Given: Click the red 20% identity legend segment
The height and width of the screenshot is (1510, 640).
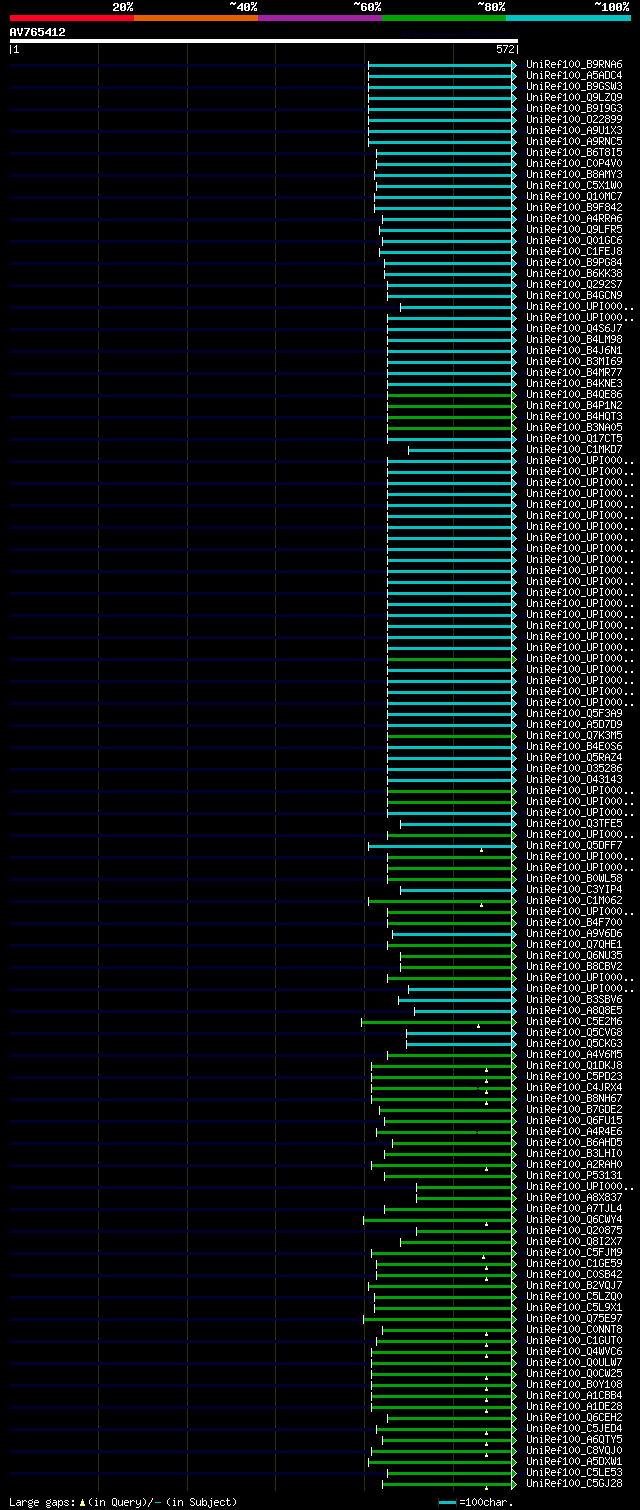Looking at the screenshot, I should point(72,18).
